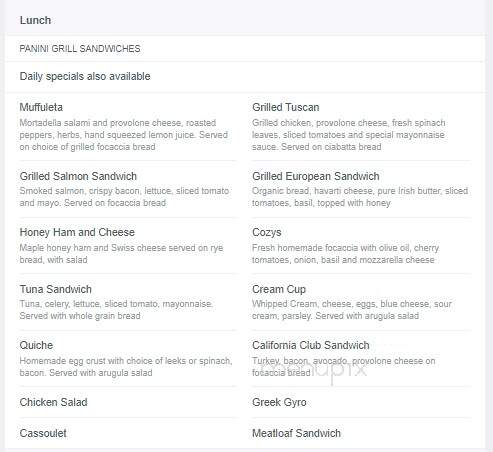493x452 pixels.
Task: Click the menupix watermark logo
Action: tap(313, 370)
